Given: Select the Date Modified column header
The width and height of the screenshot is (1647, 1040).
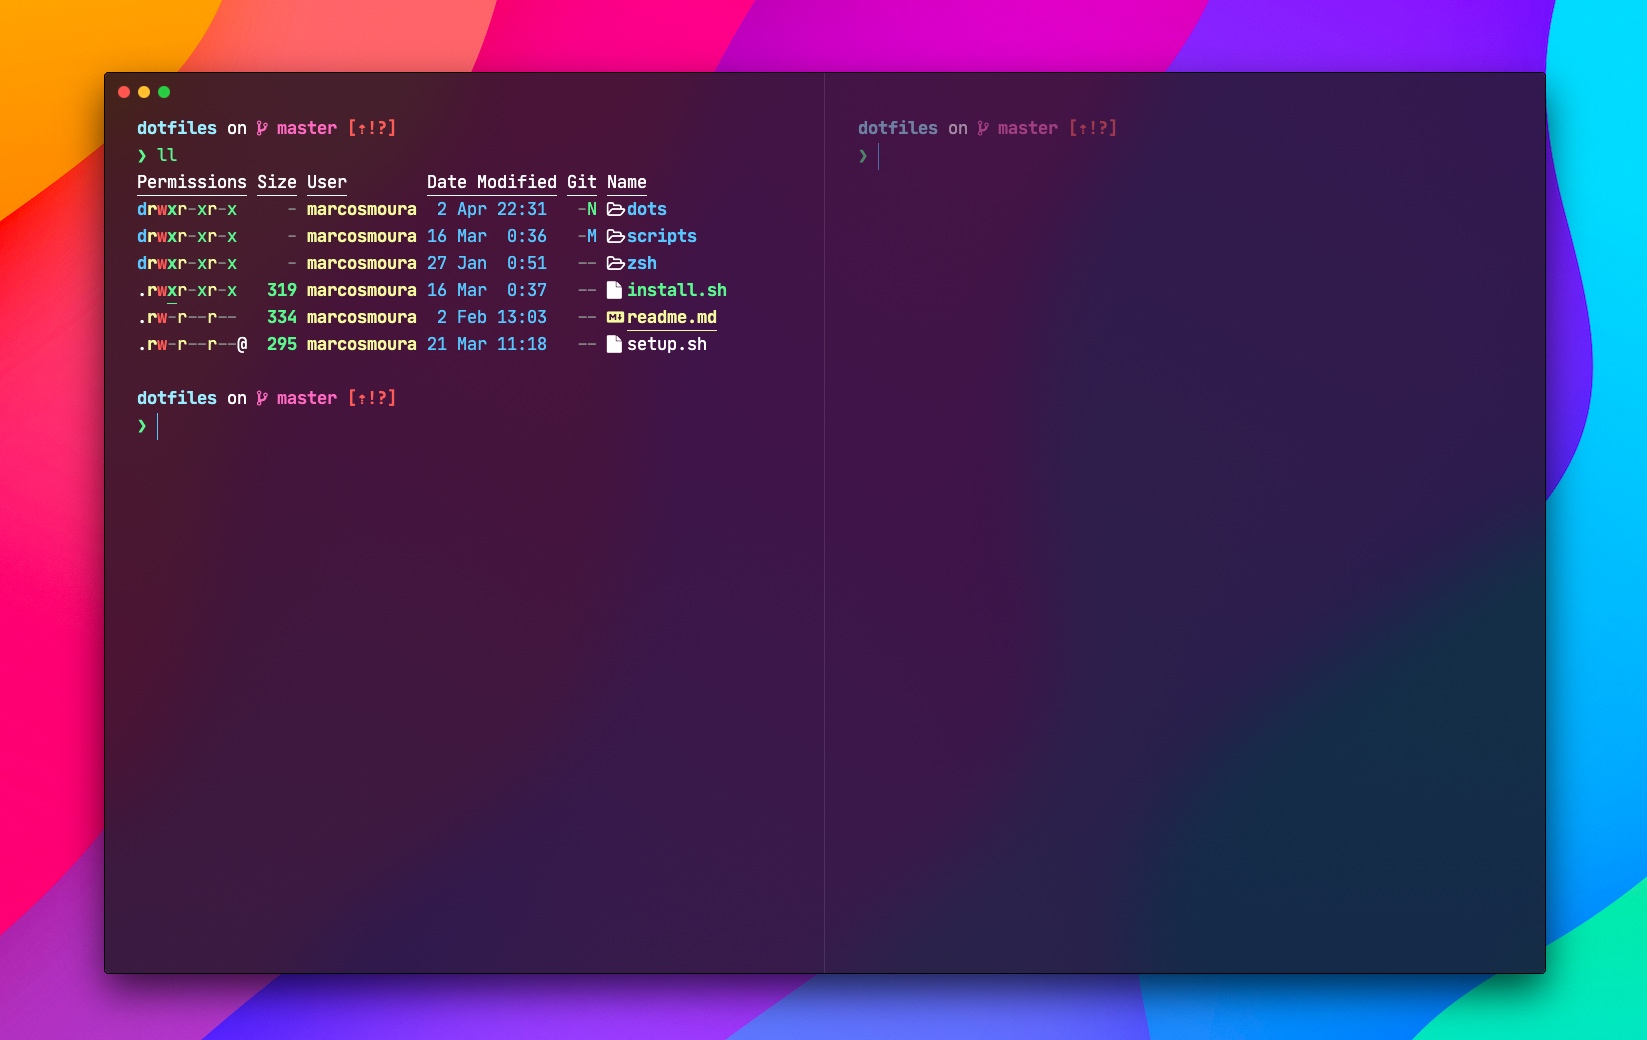Looking at the screenshot, I should click(x=491, y=182).
